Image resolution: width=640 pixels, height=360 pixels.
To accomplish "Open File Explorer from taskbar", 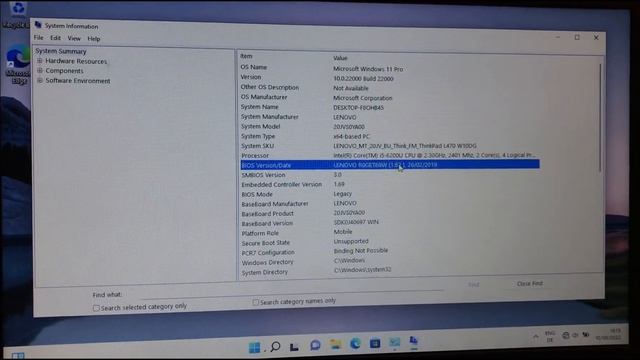I will tap(336, 344).
